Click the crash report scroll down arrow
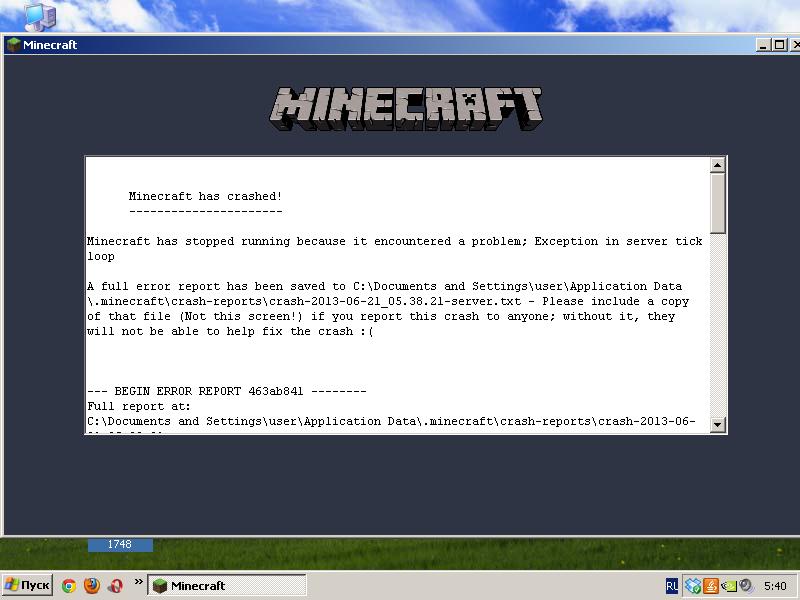Image resolution: width=800 pixels, height=600 pixels. [x=717, y=424]
